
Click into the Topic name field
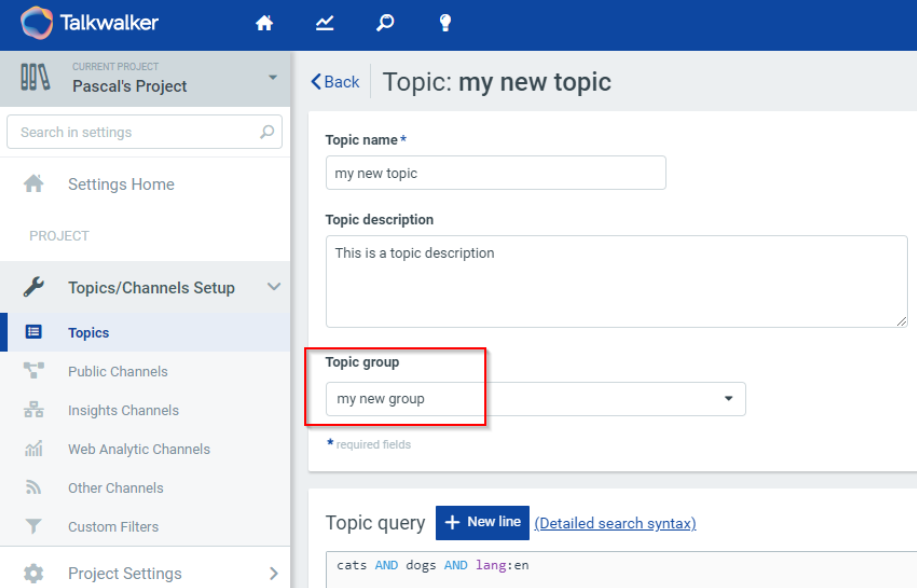click(495, 173)
